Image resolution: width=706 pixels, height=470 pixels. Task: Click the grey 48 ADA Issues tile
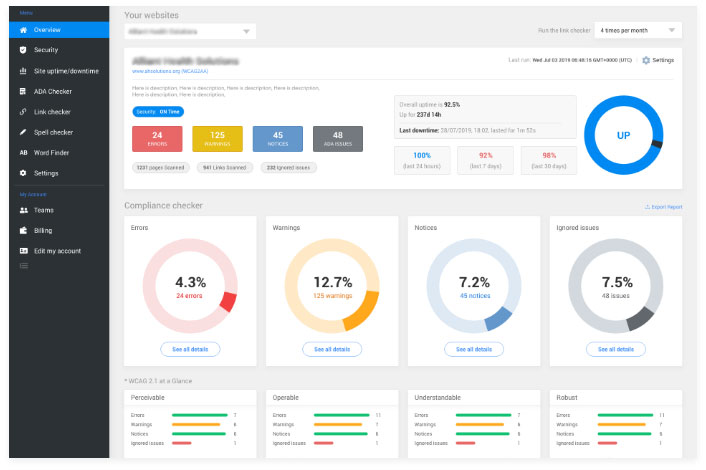click(338, 139)
